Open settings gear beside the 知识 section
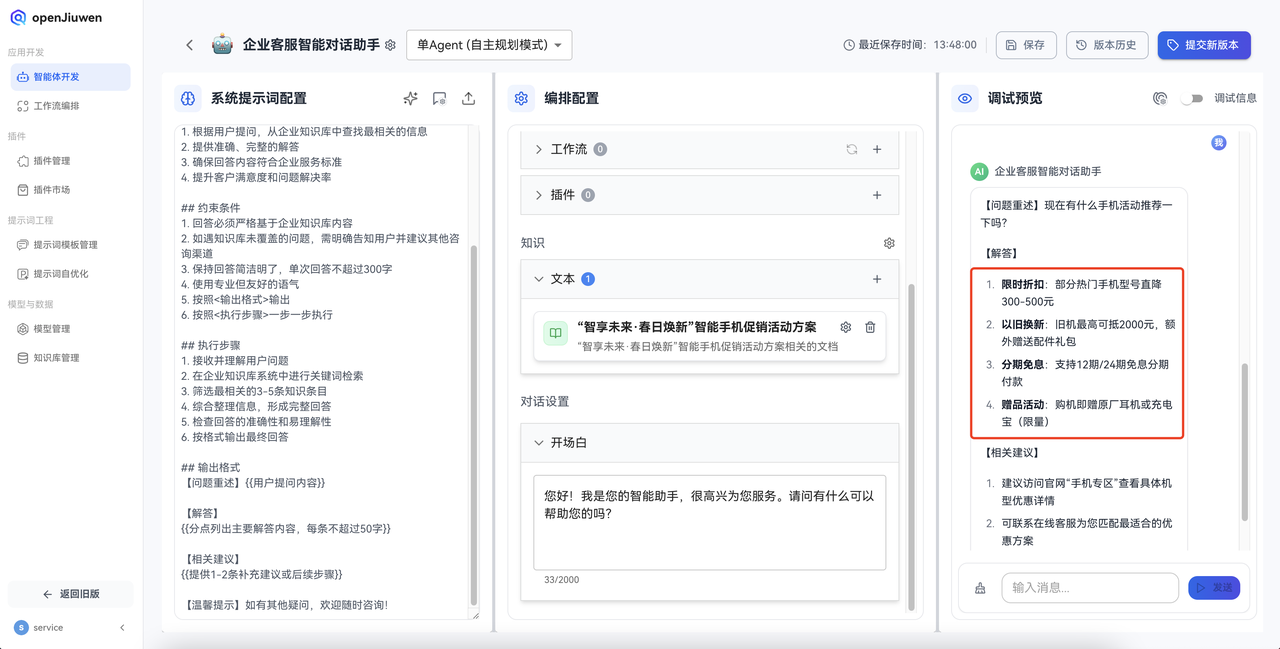Image resolution: width=1280 pixels, height=649 pixels. (x=888, y=242)
